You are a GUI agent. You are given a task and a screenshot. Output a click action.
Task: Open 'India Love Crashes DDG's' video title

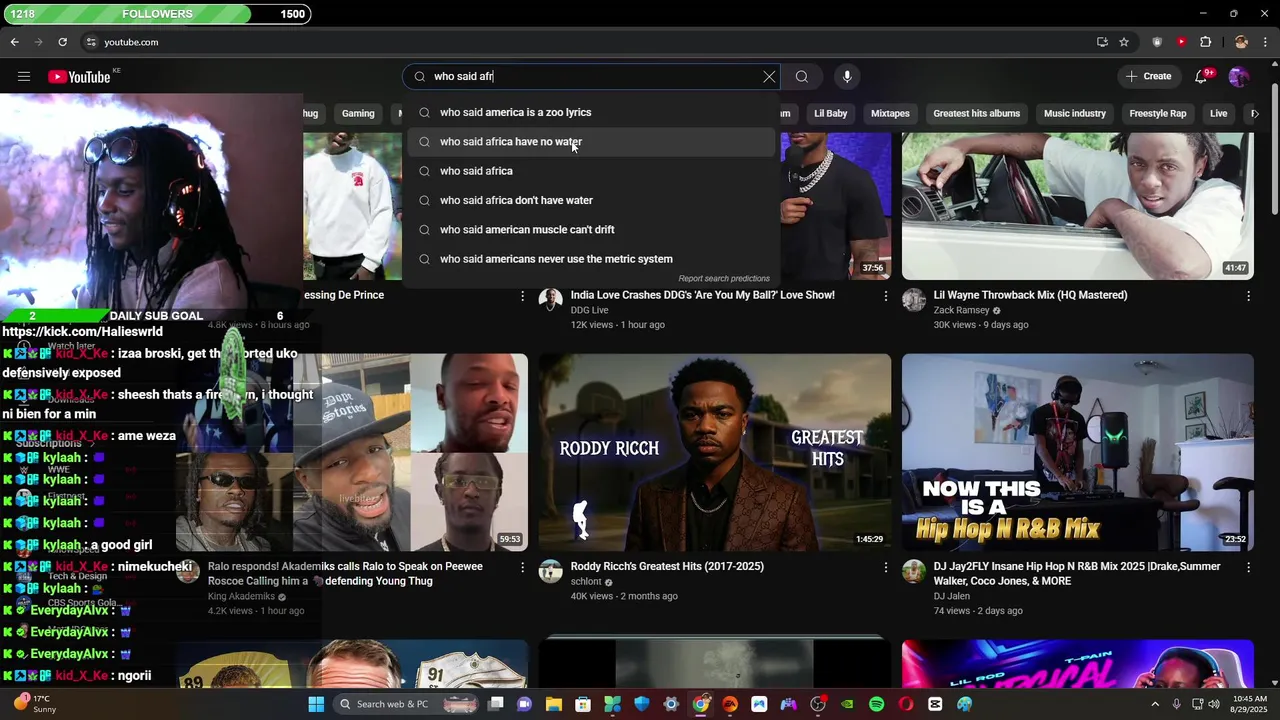[x=702, y=295]
